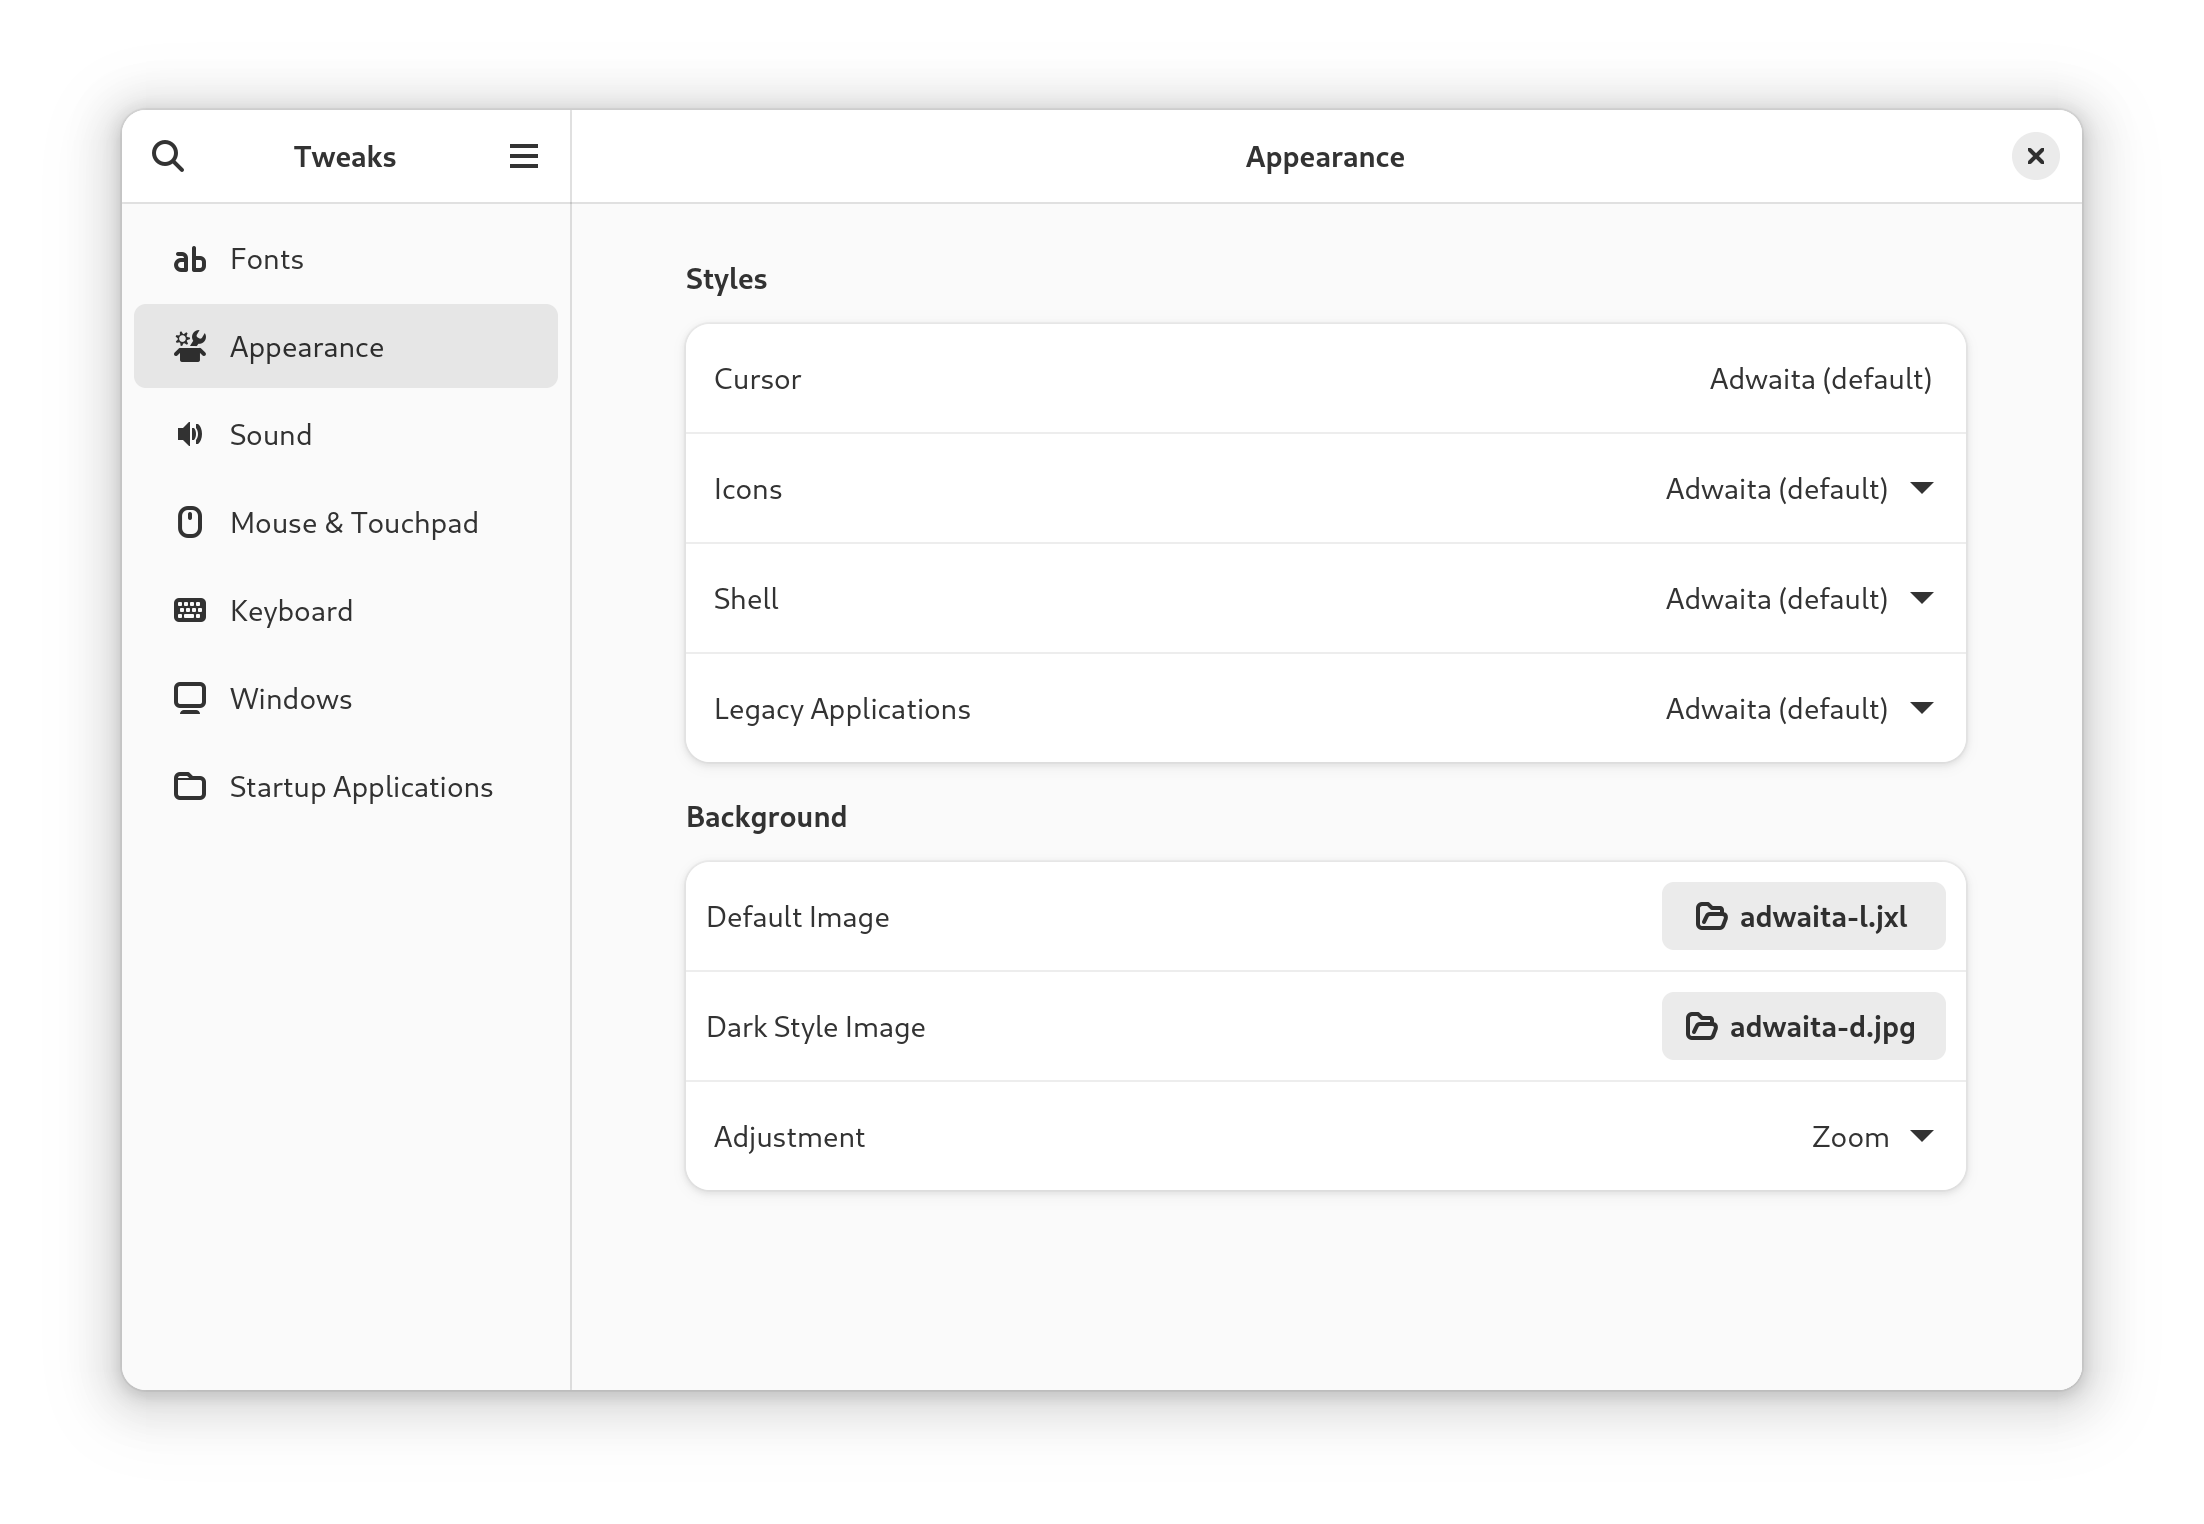The image size is (2204, 1524).
Task: Click the Windows monitor icon
Action: (190, 698)
